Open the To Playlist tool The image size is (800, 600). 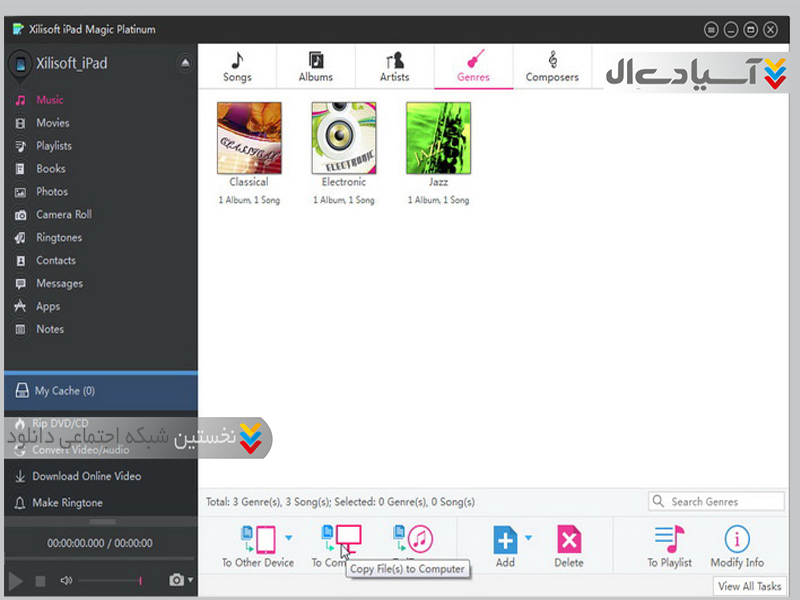click(x=669, y=540)
